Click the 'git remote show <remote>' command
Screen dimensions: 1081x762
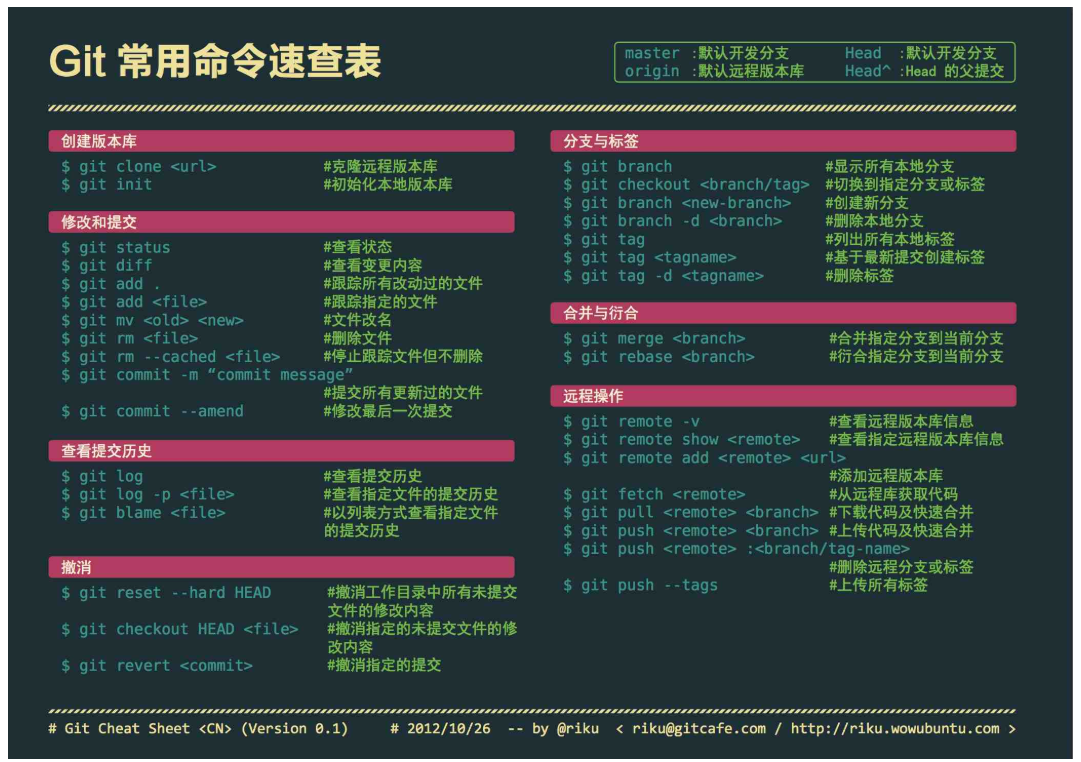[682, 440]
